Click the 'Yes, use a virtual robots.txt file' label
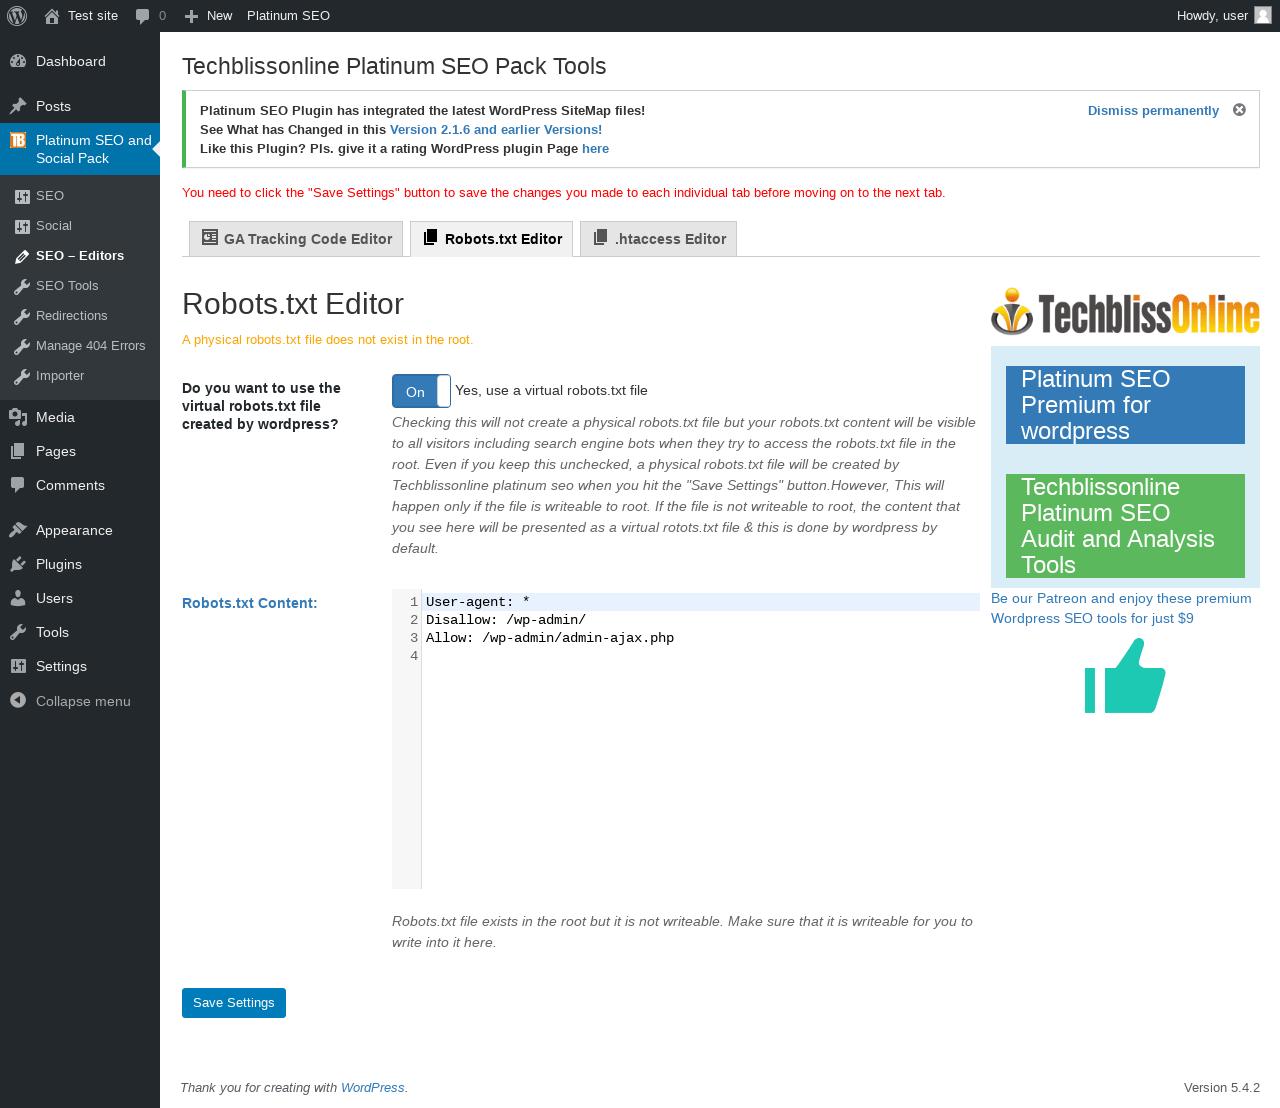Image resolution: width=1280 pixels, height=1108 pixels. (x=551, y=391)
